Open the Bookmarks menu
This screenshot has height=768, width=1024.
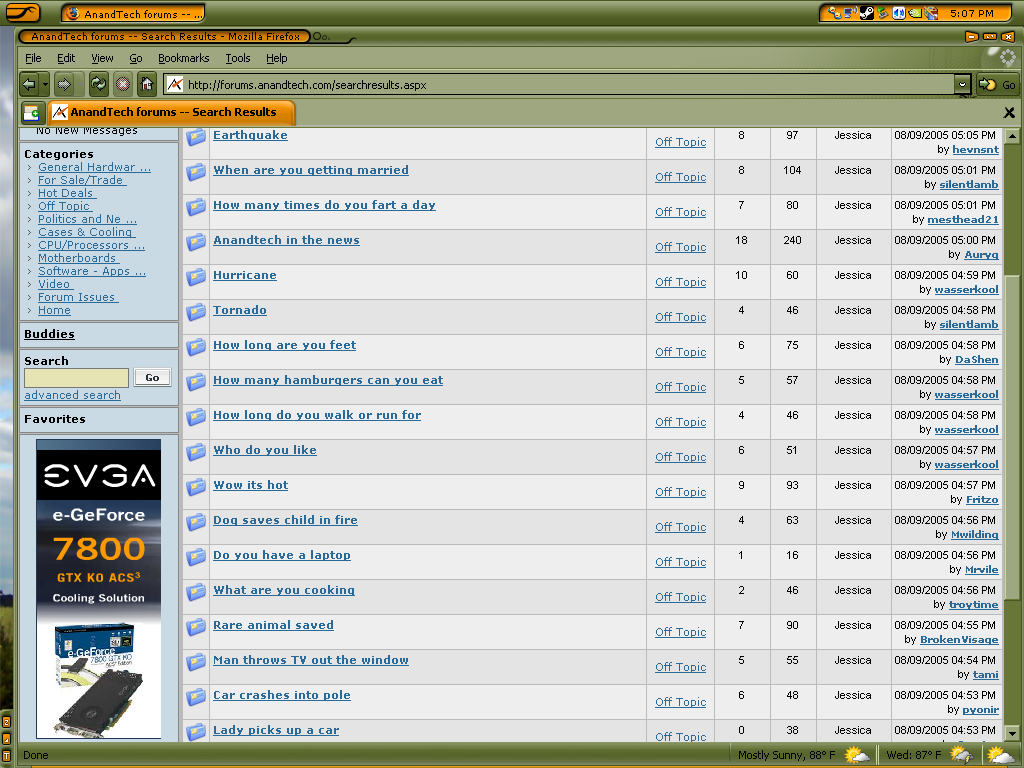(183, 58)
